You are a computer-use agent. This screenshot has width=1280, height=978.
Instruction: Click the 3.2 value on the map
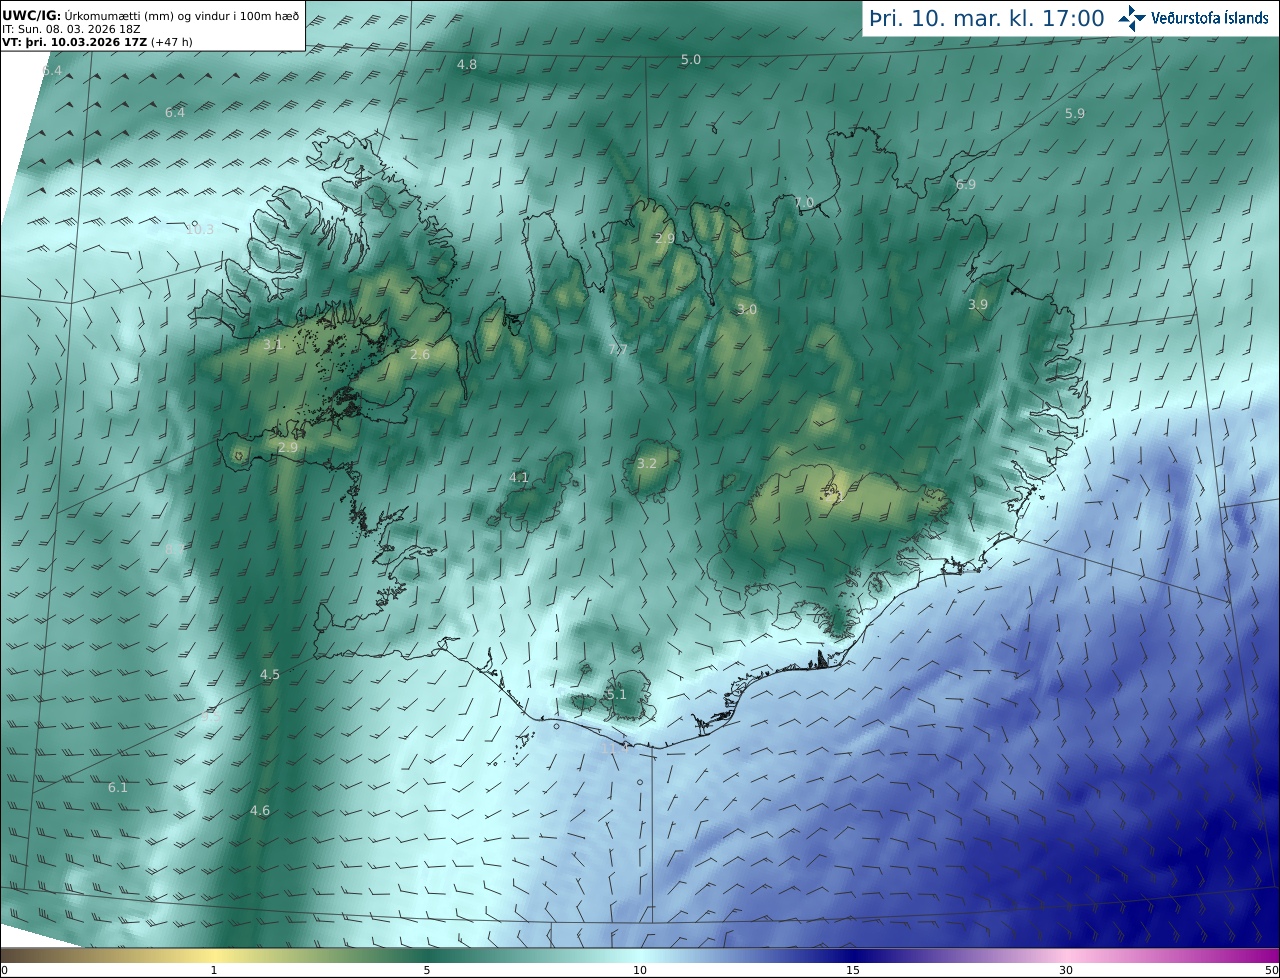click(x=647, y=463)
